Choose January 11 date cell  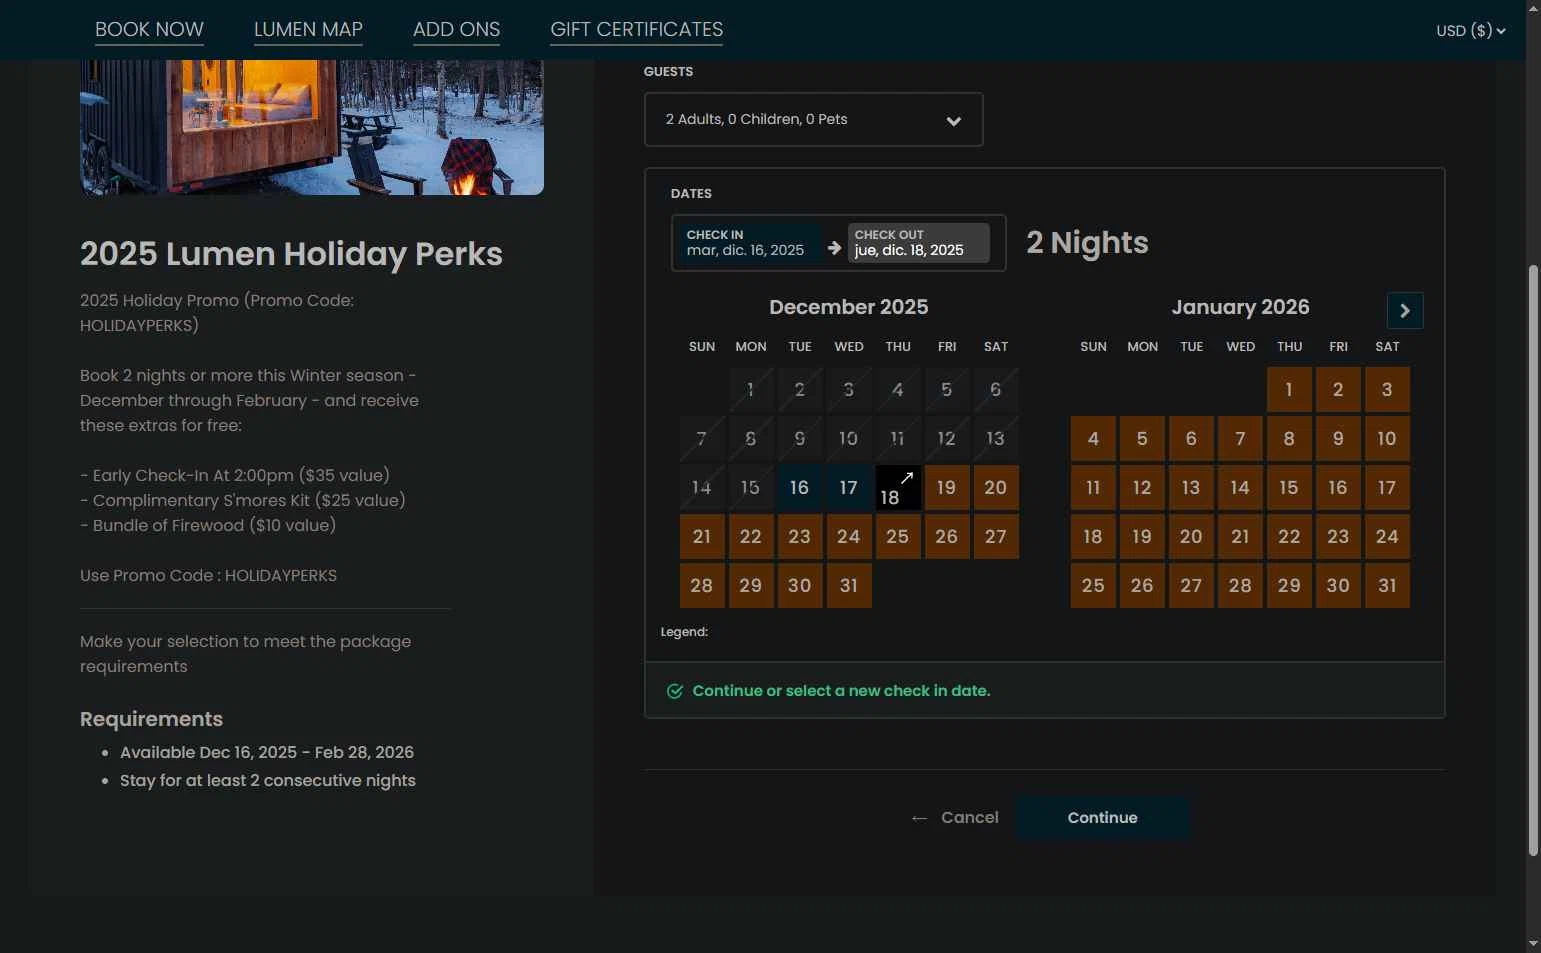coord(1093,488)
